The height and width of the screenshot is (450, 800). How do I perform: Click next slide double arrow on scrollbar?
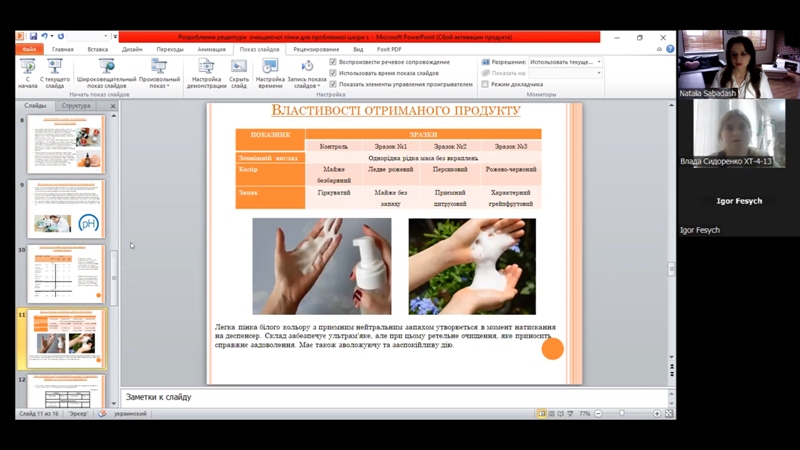(671, 374)
